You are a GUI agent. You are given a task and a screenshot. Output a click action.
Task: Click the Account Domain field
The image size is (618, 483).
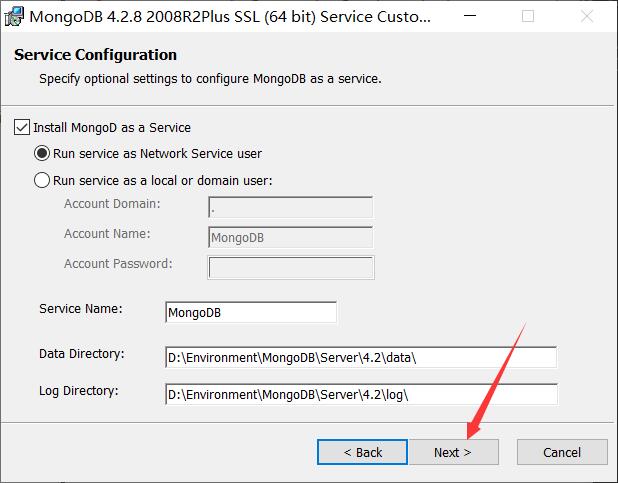tap(290, 207)
